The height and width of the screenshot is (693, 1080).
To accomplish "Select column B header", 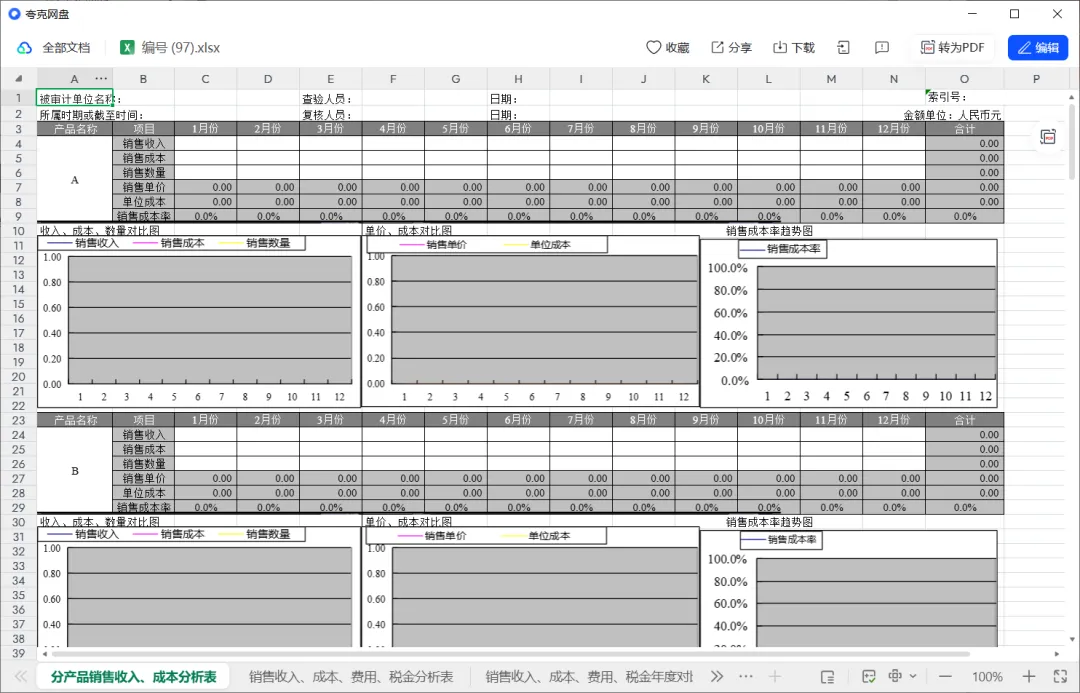I will 143,79.
